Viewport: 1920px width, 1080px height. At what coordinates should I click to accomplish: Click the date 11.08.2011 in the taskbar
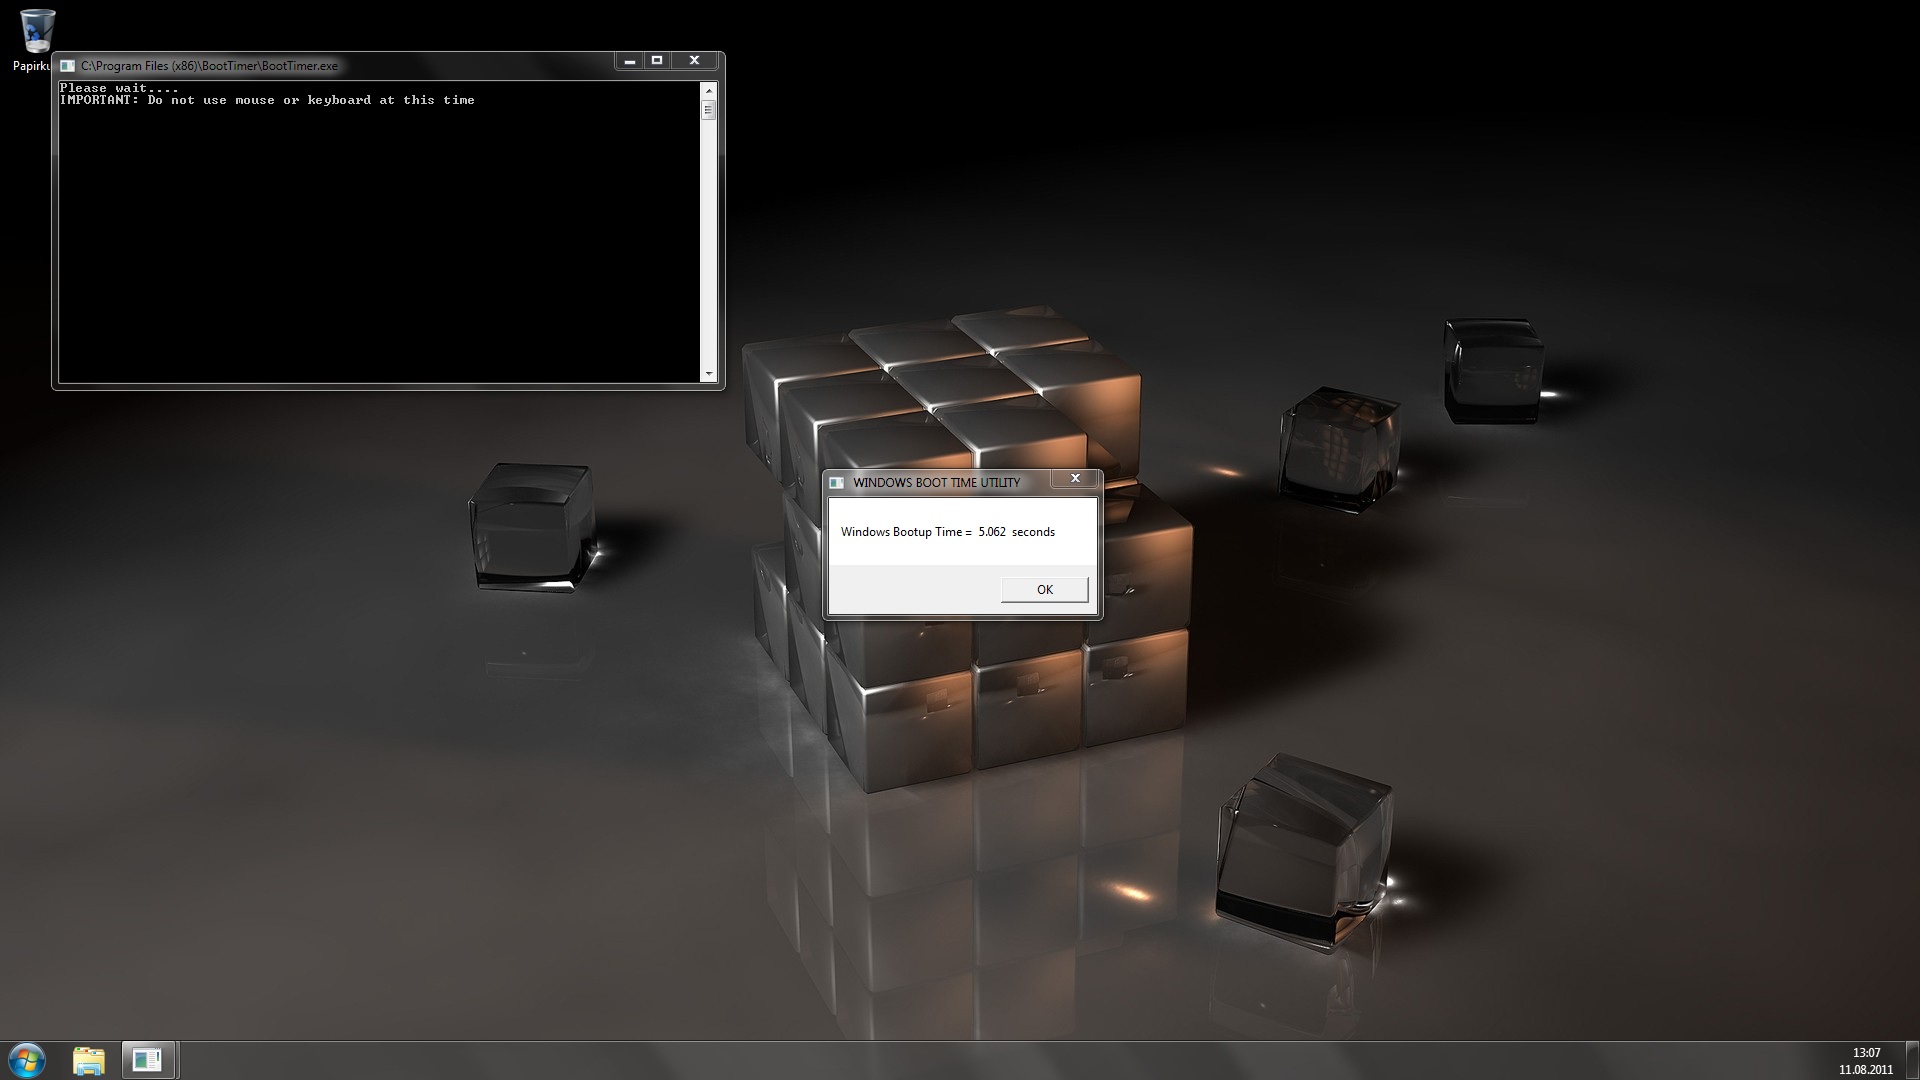1866,1070
